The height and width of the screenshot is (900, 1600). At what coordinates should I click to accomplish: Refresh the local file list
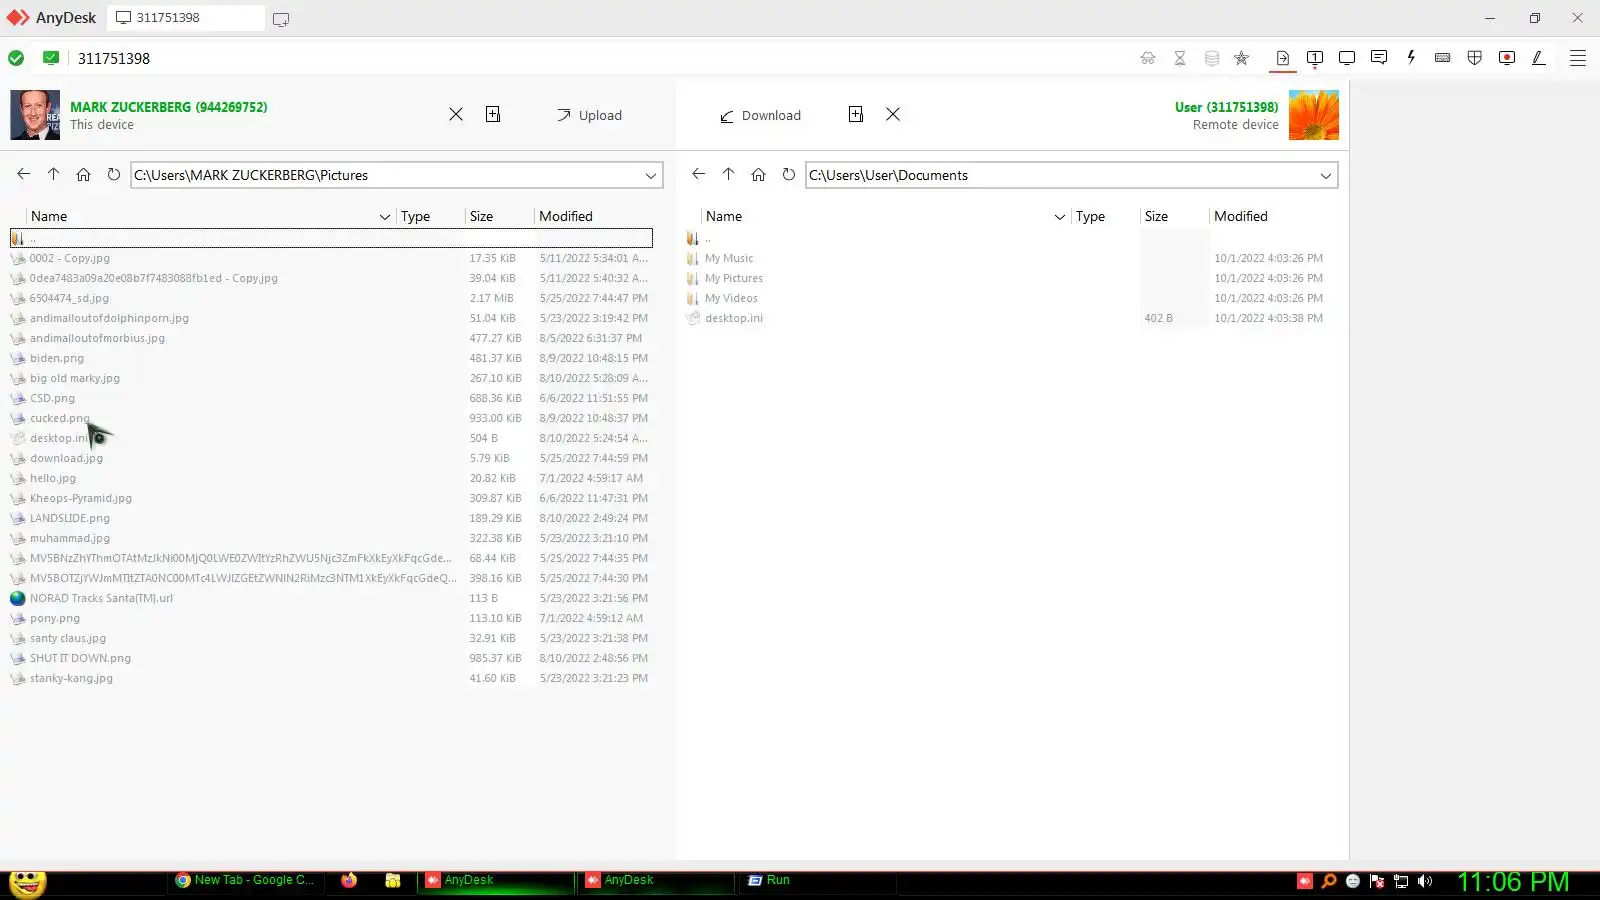[x=114, y=174]
